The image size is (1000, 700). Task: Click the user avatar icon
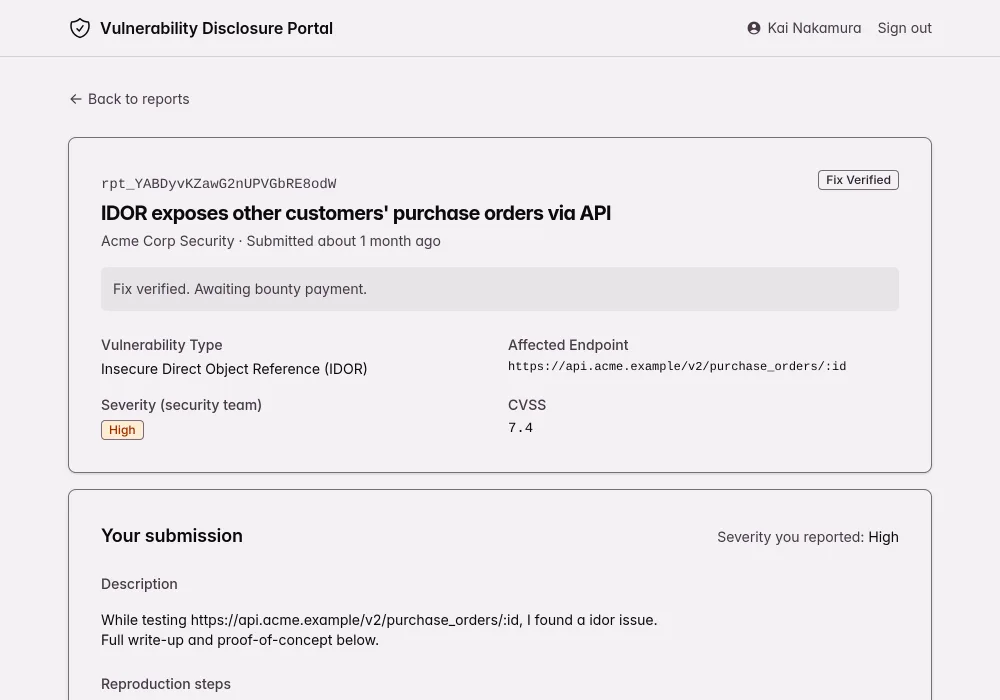(754, 28)
